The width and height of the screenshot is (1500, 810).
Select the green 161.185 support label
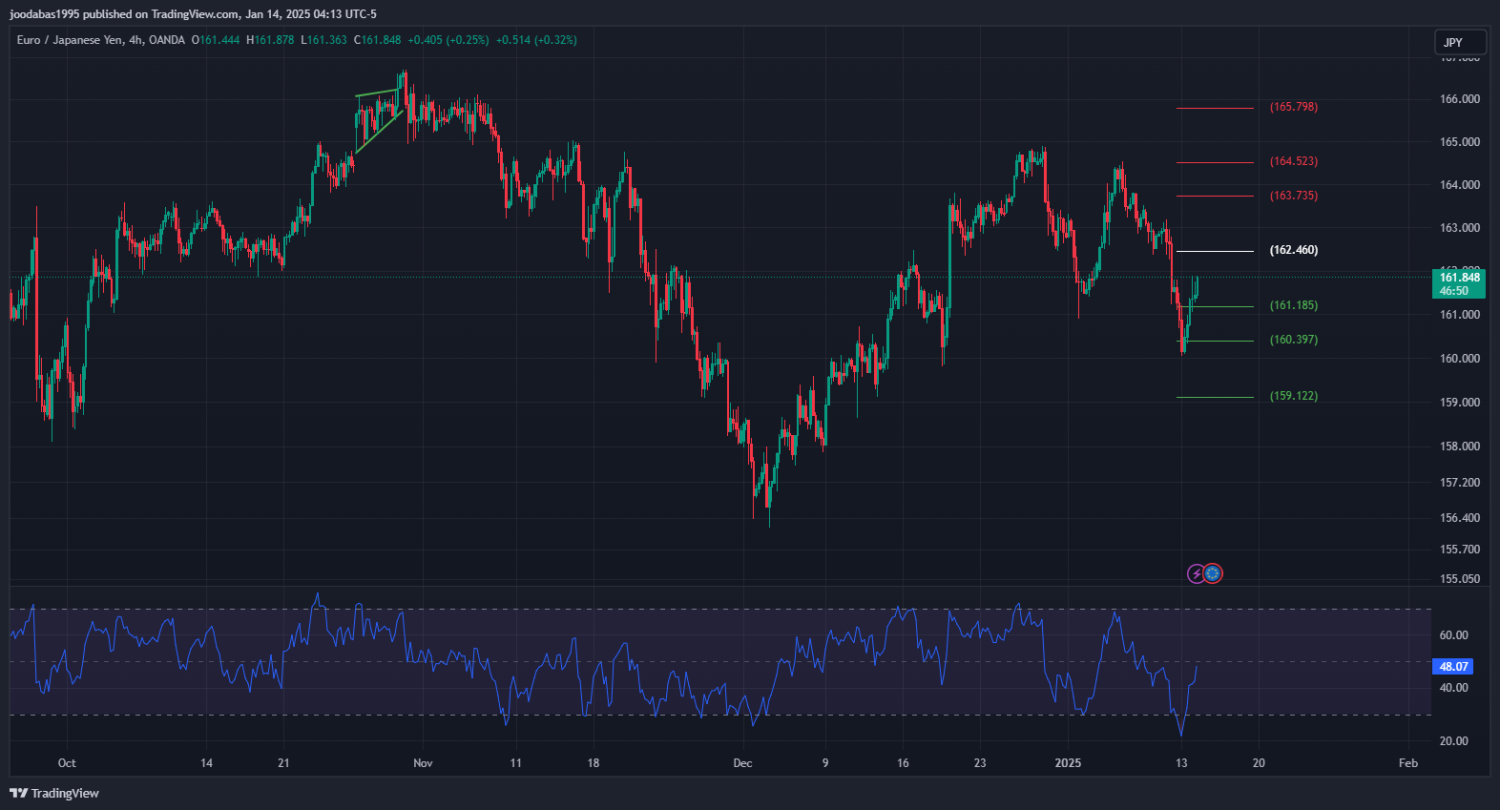coord(1293,305)
